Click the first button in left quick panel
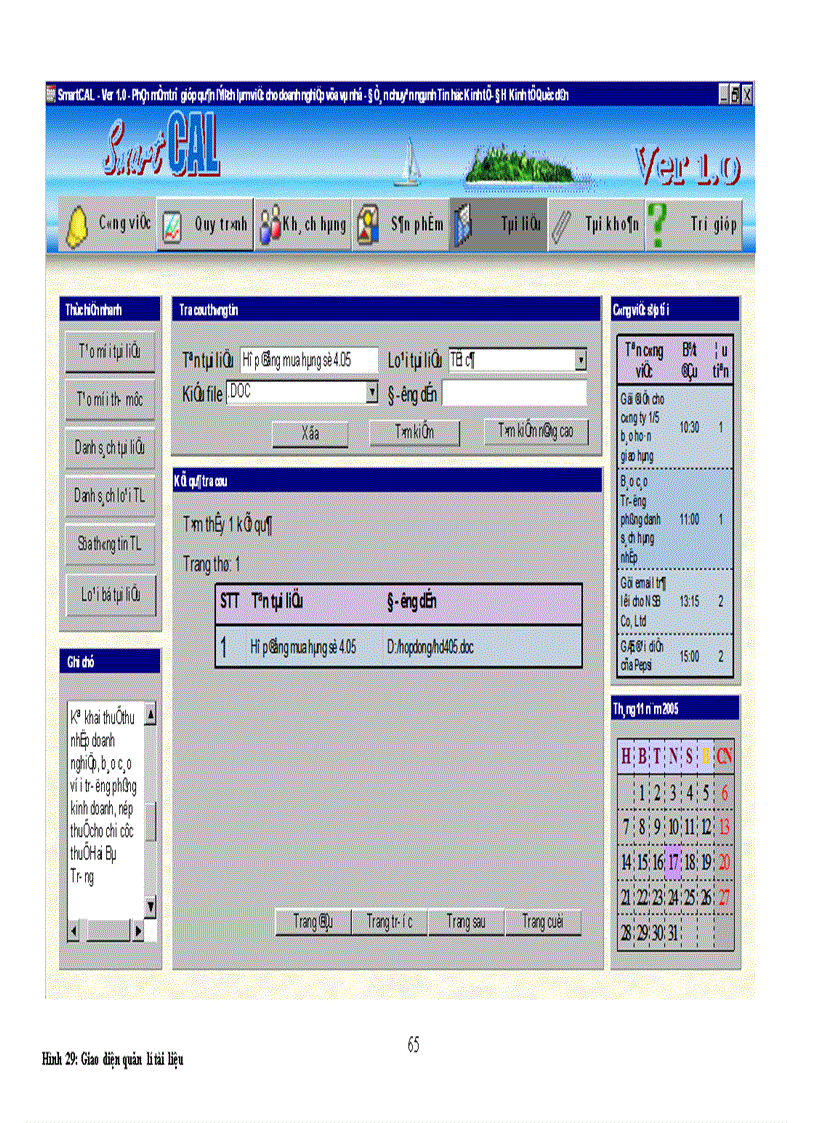This screenshot has height=1123, width=816. click(x=110, y=352)
